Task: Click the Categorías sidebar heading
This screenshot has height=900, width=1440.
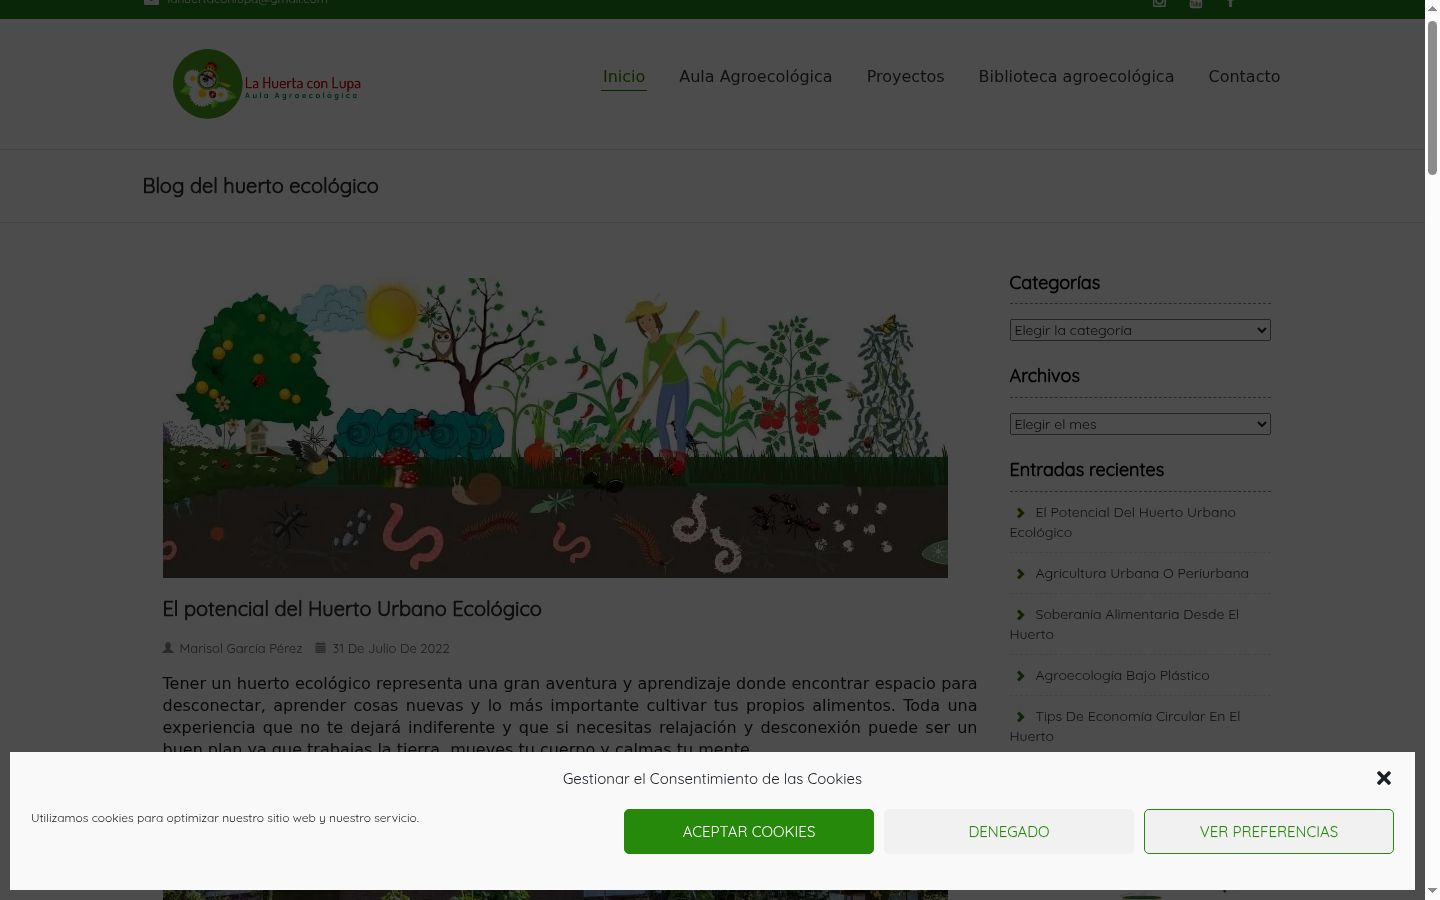Action: (1055, 283)
